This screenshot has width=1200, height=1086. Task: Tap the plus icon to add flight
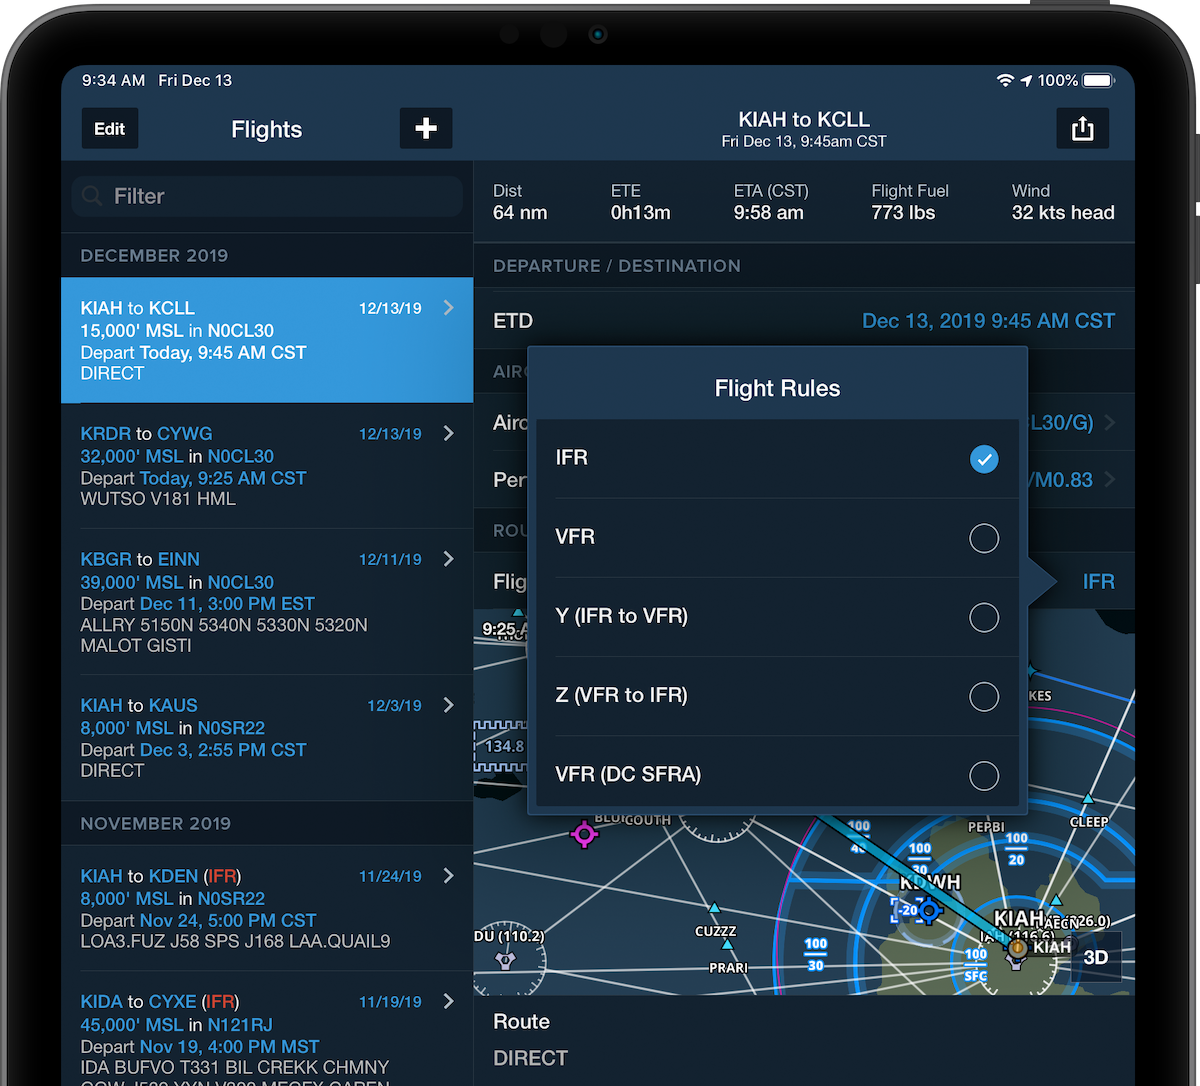coord(426,129)
